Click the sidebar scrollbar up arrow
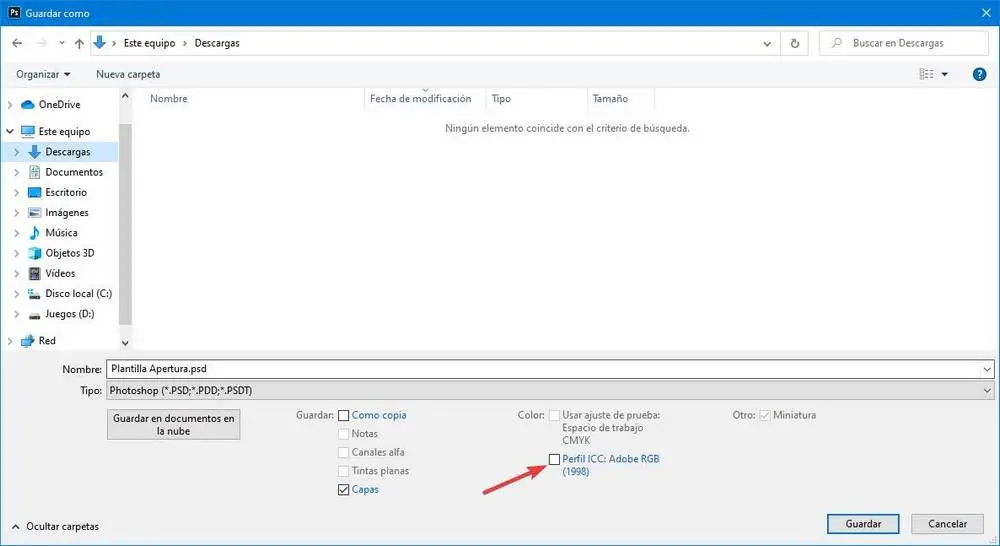 [125, 96]
